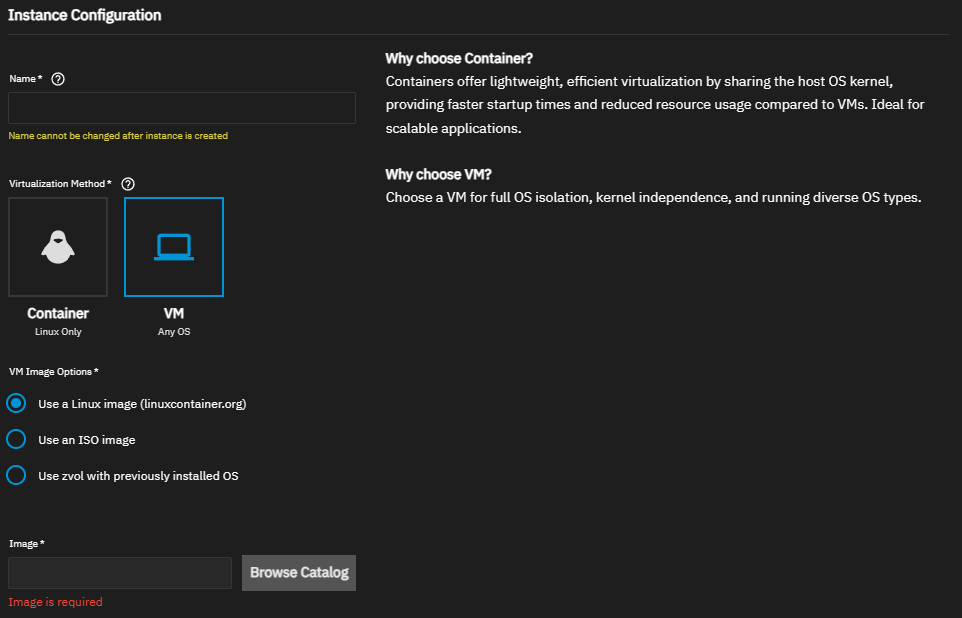Click the 'Any OS' caption text
Viewport: 962px width, 618px height.
coord(174,332)
